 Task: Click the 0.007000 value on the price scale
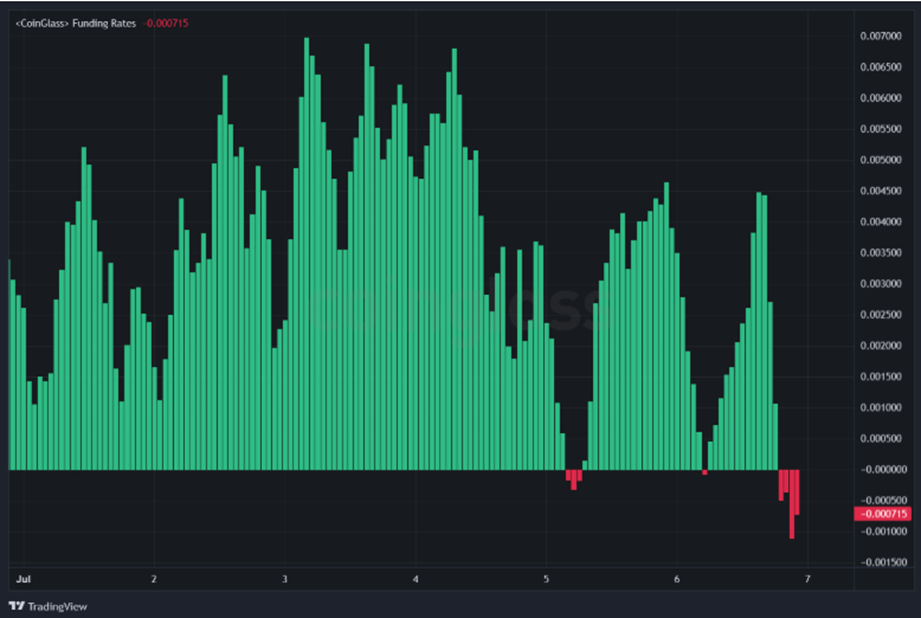coord(882,34)
